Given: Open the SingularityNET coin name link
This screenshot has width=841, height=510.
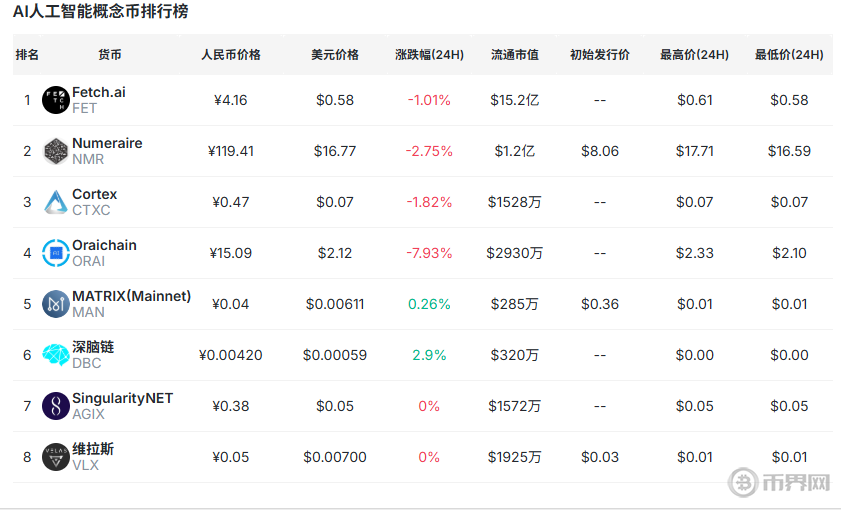Looking at the screenshot, I should pyautogui.click(x=122, y=398).
